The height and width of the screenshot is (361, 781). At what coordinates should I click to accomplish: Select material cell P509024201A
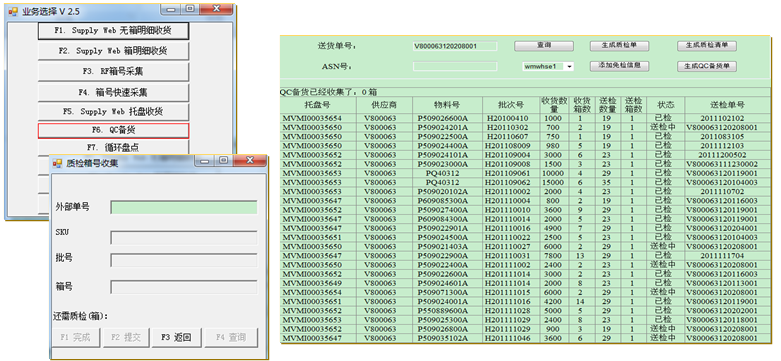pyautogui.click(x=443, y=127)
